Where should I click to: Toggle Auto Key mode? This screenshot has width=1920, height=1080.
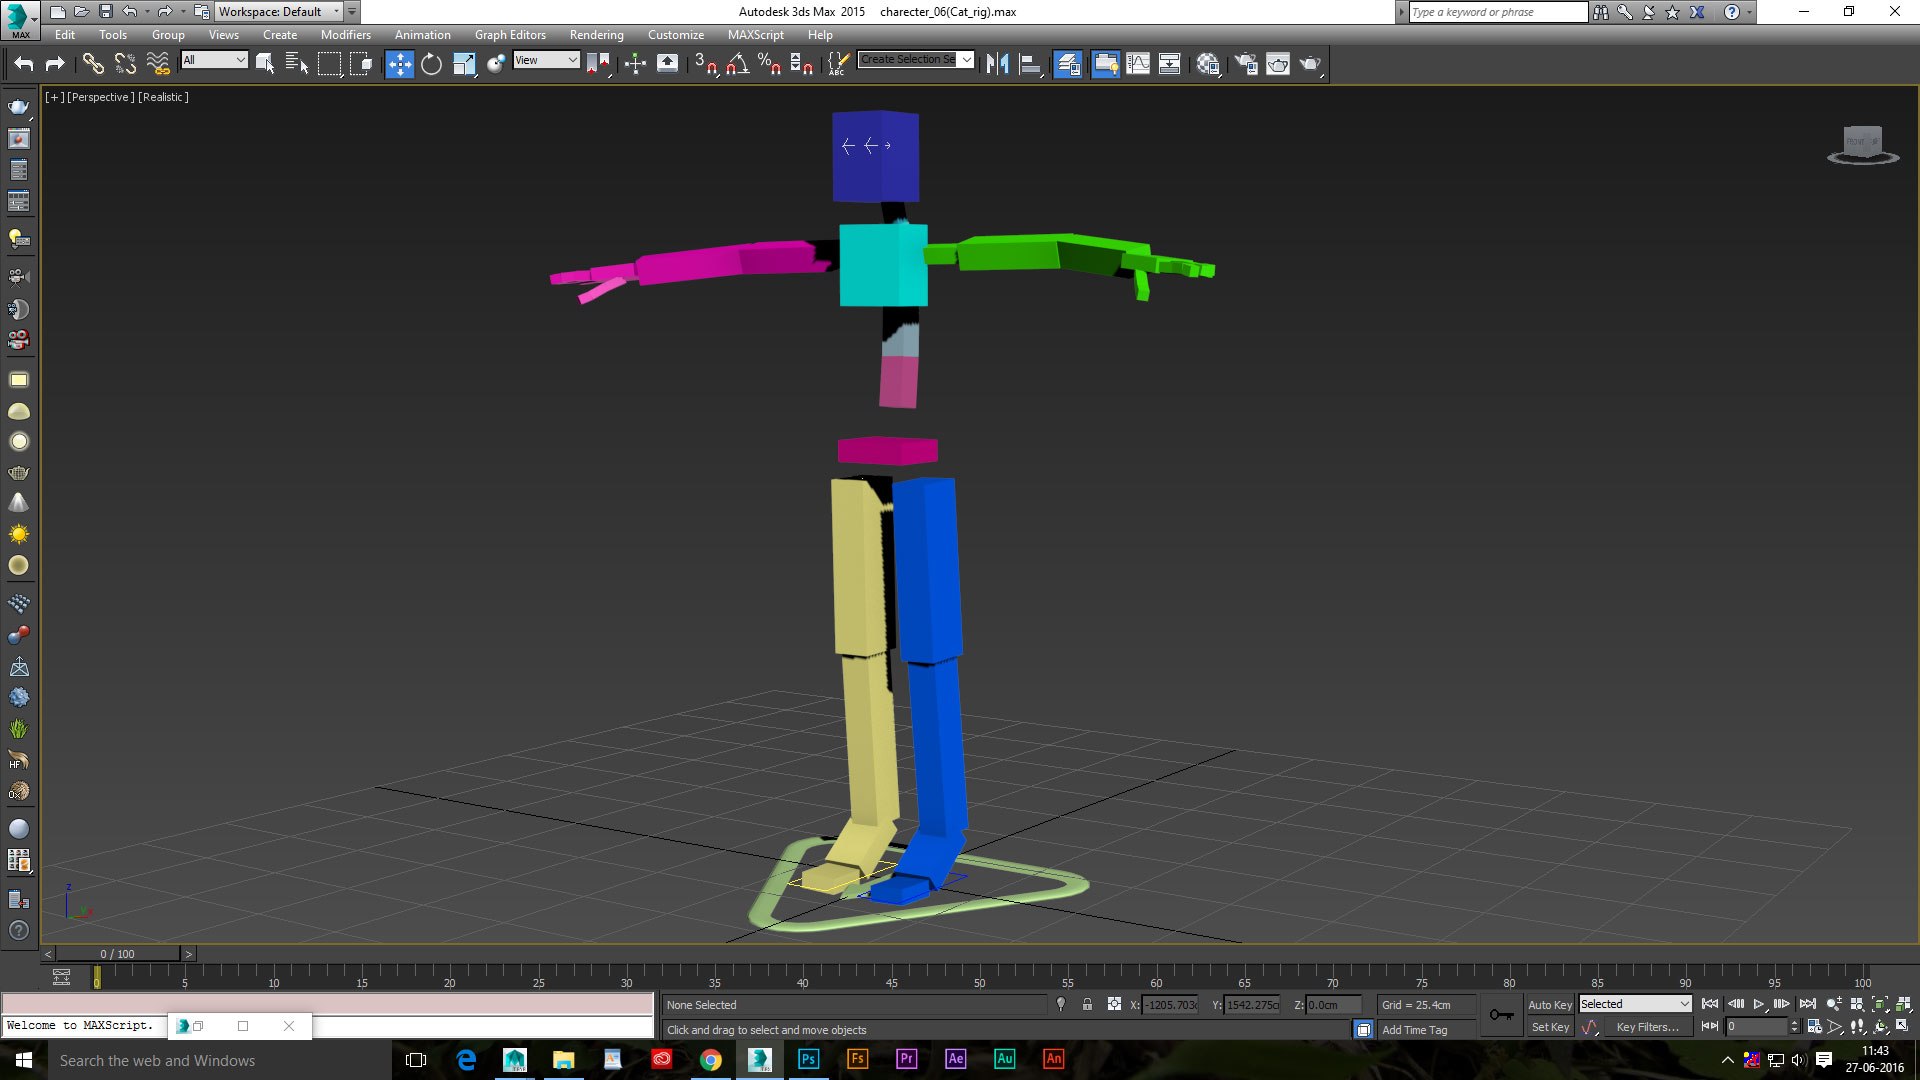[x=1550, y=1005]
